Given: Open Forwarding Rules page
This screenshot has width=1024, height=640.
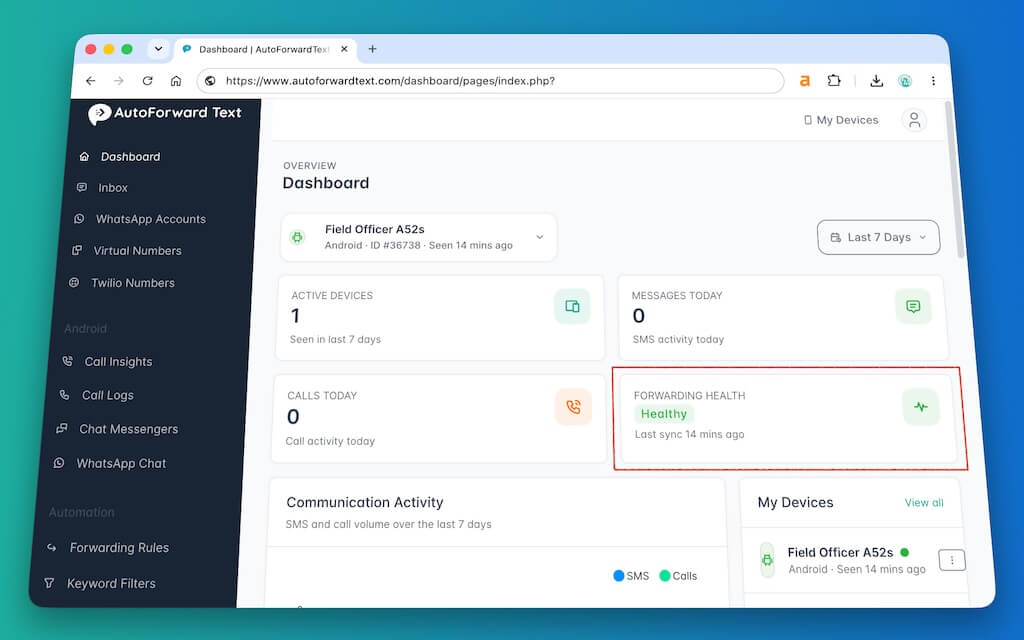Looking at the screenshot, I should (x=119, y=548).
